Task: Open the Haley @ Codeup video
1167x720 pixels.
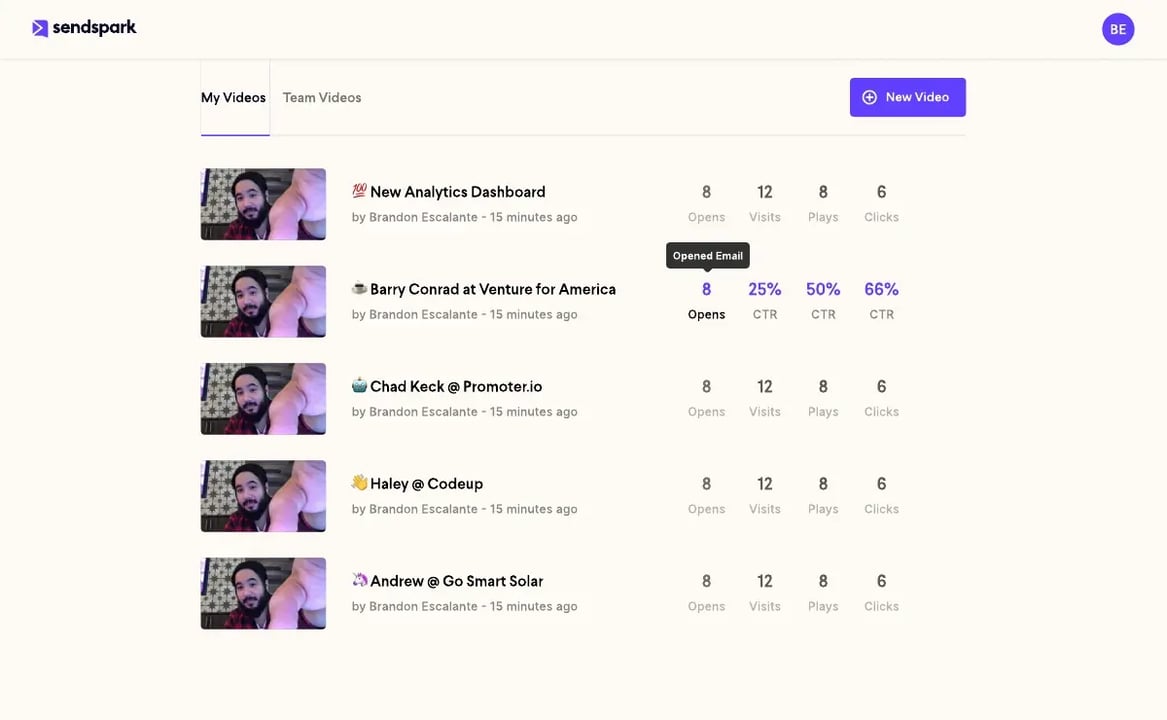Action: click(425, 482)
